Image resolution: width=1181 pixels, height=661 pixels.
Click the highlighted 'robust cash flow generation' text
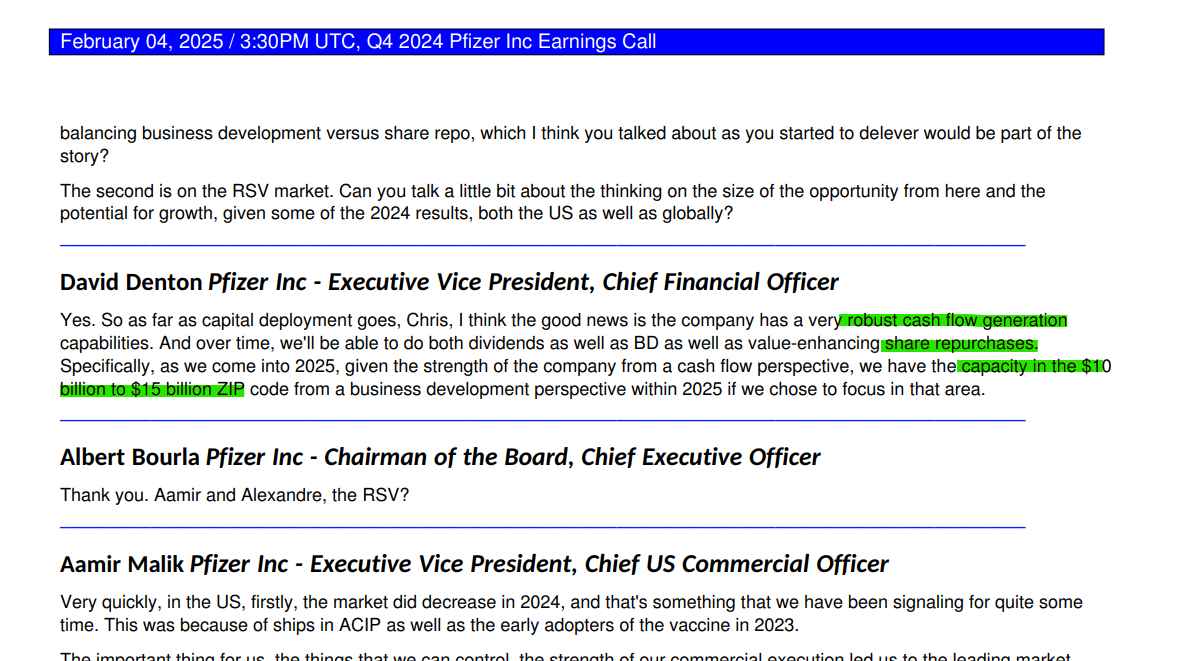tap(957, 320)
